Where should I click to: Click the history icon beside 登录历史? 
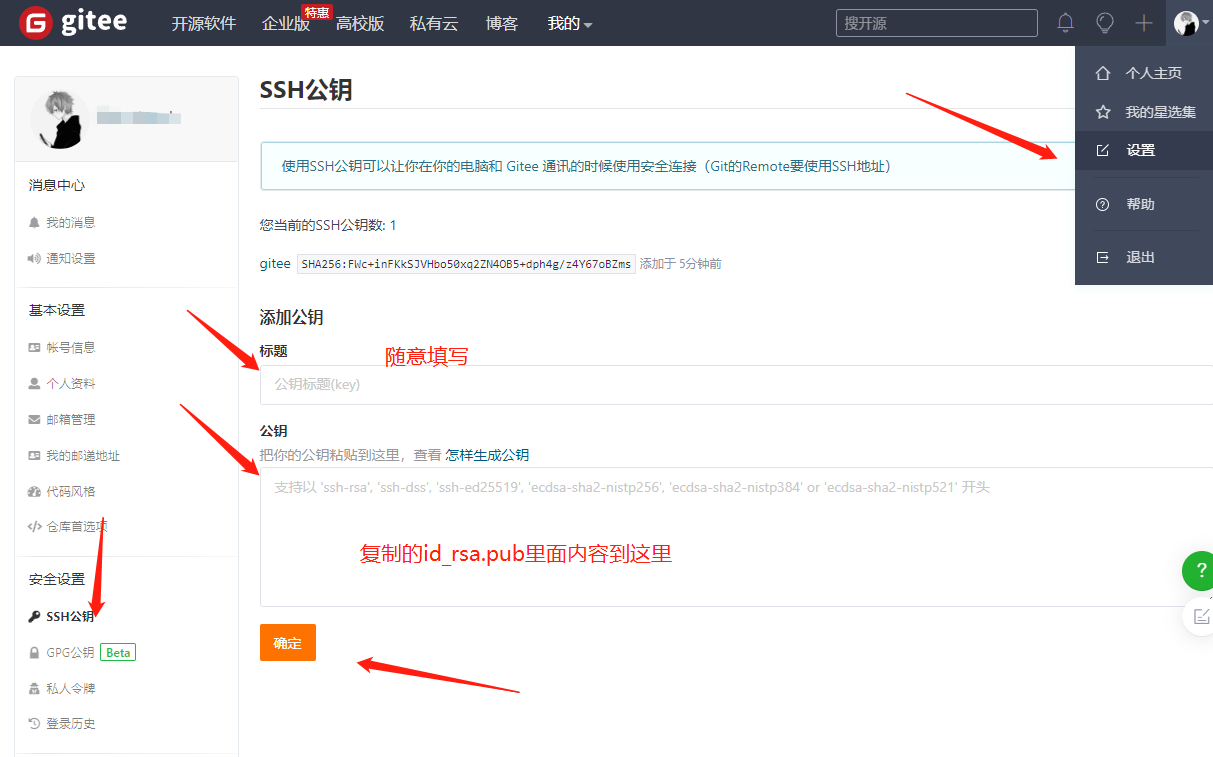pyautogui.click(x=35, y=723)
